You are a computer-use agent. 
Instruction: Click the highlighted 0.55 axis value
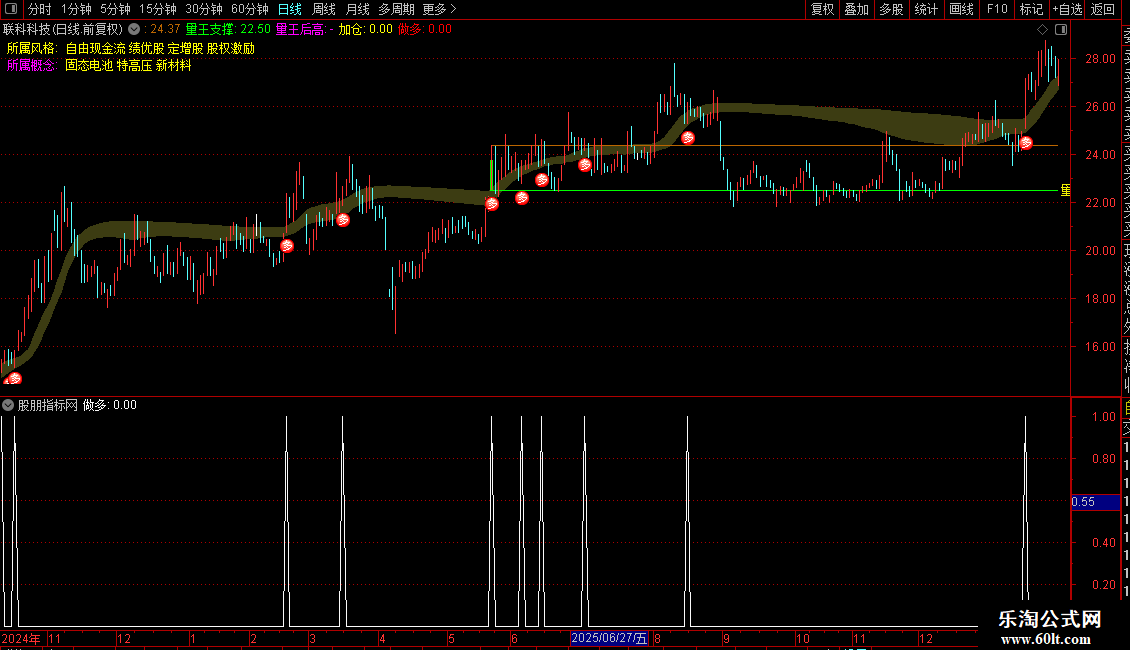1095,502
